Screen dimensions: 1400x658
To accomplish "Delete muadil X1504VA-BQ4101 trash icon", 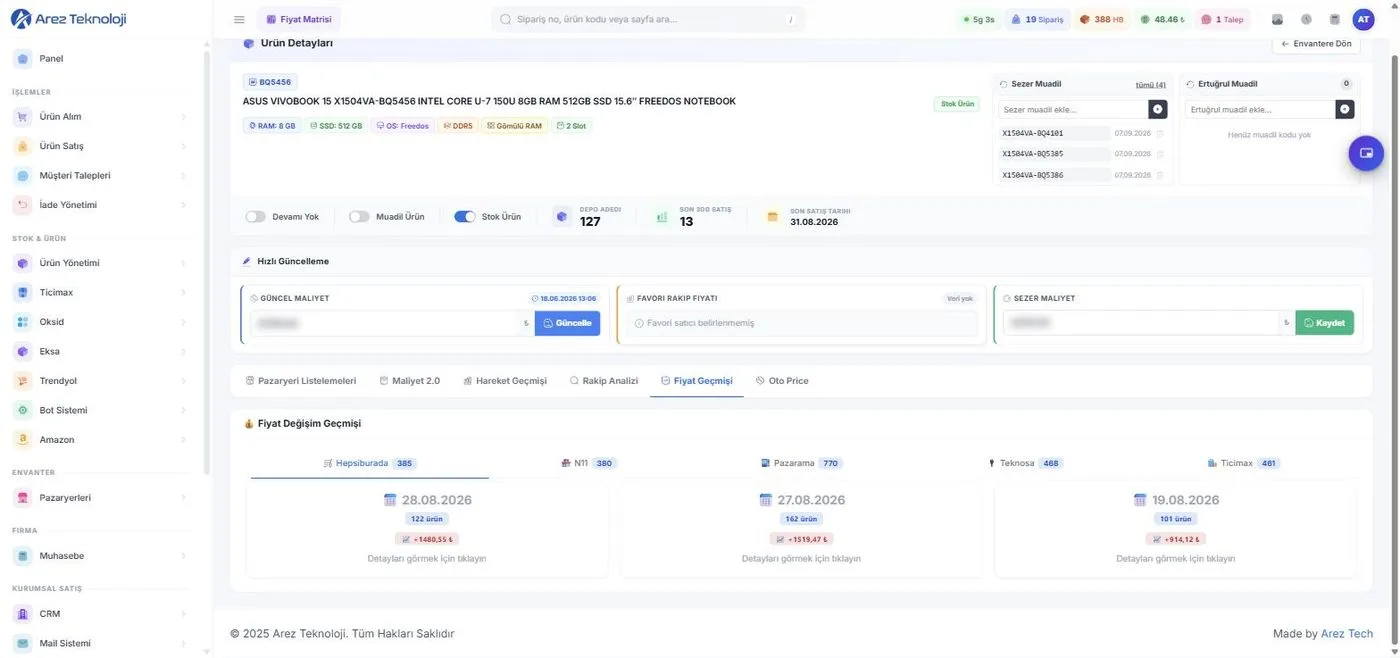I will click(1160, 133).
